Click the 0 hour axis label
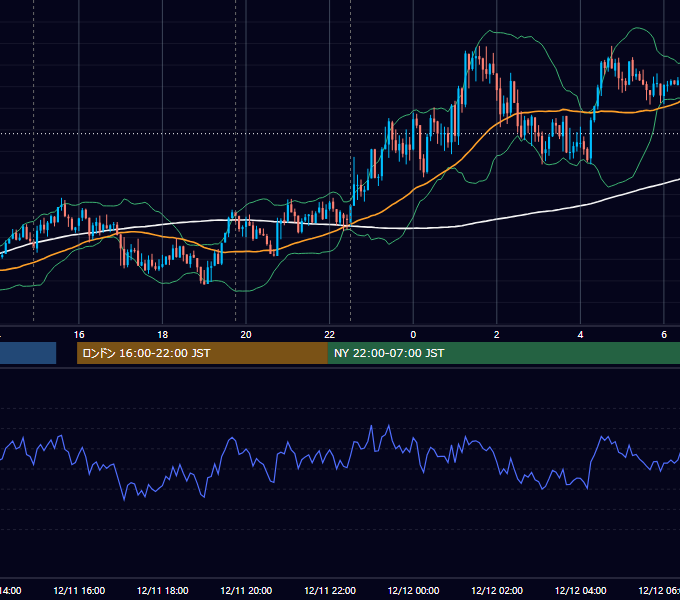 coord(413,335)
